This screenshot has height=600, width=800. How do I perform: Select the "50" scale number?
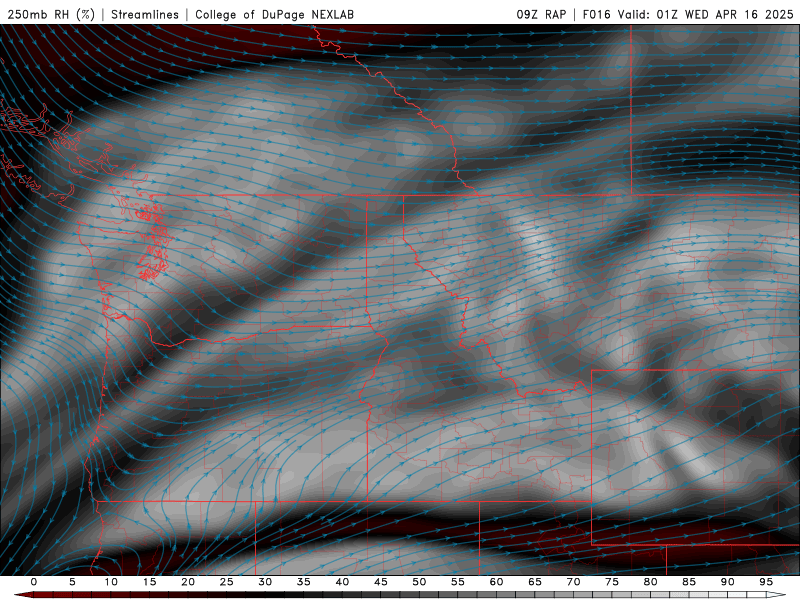click(419, 582)
